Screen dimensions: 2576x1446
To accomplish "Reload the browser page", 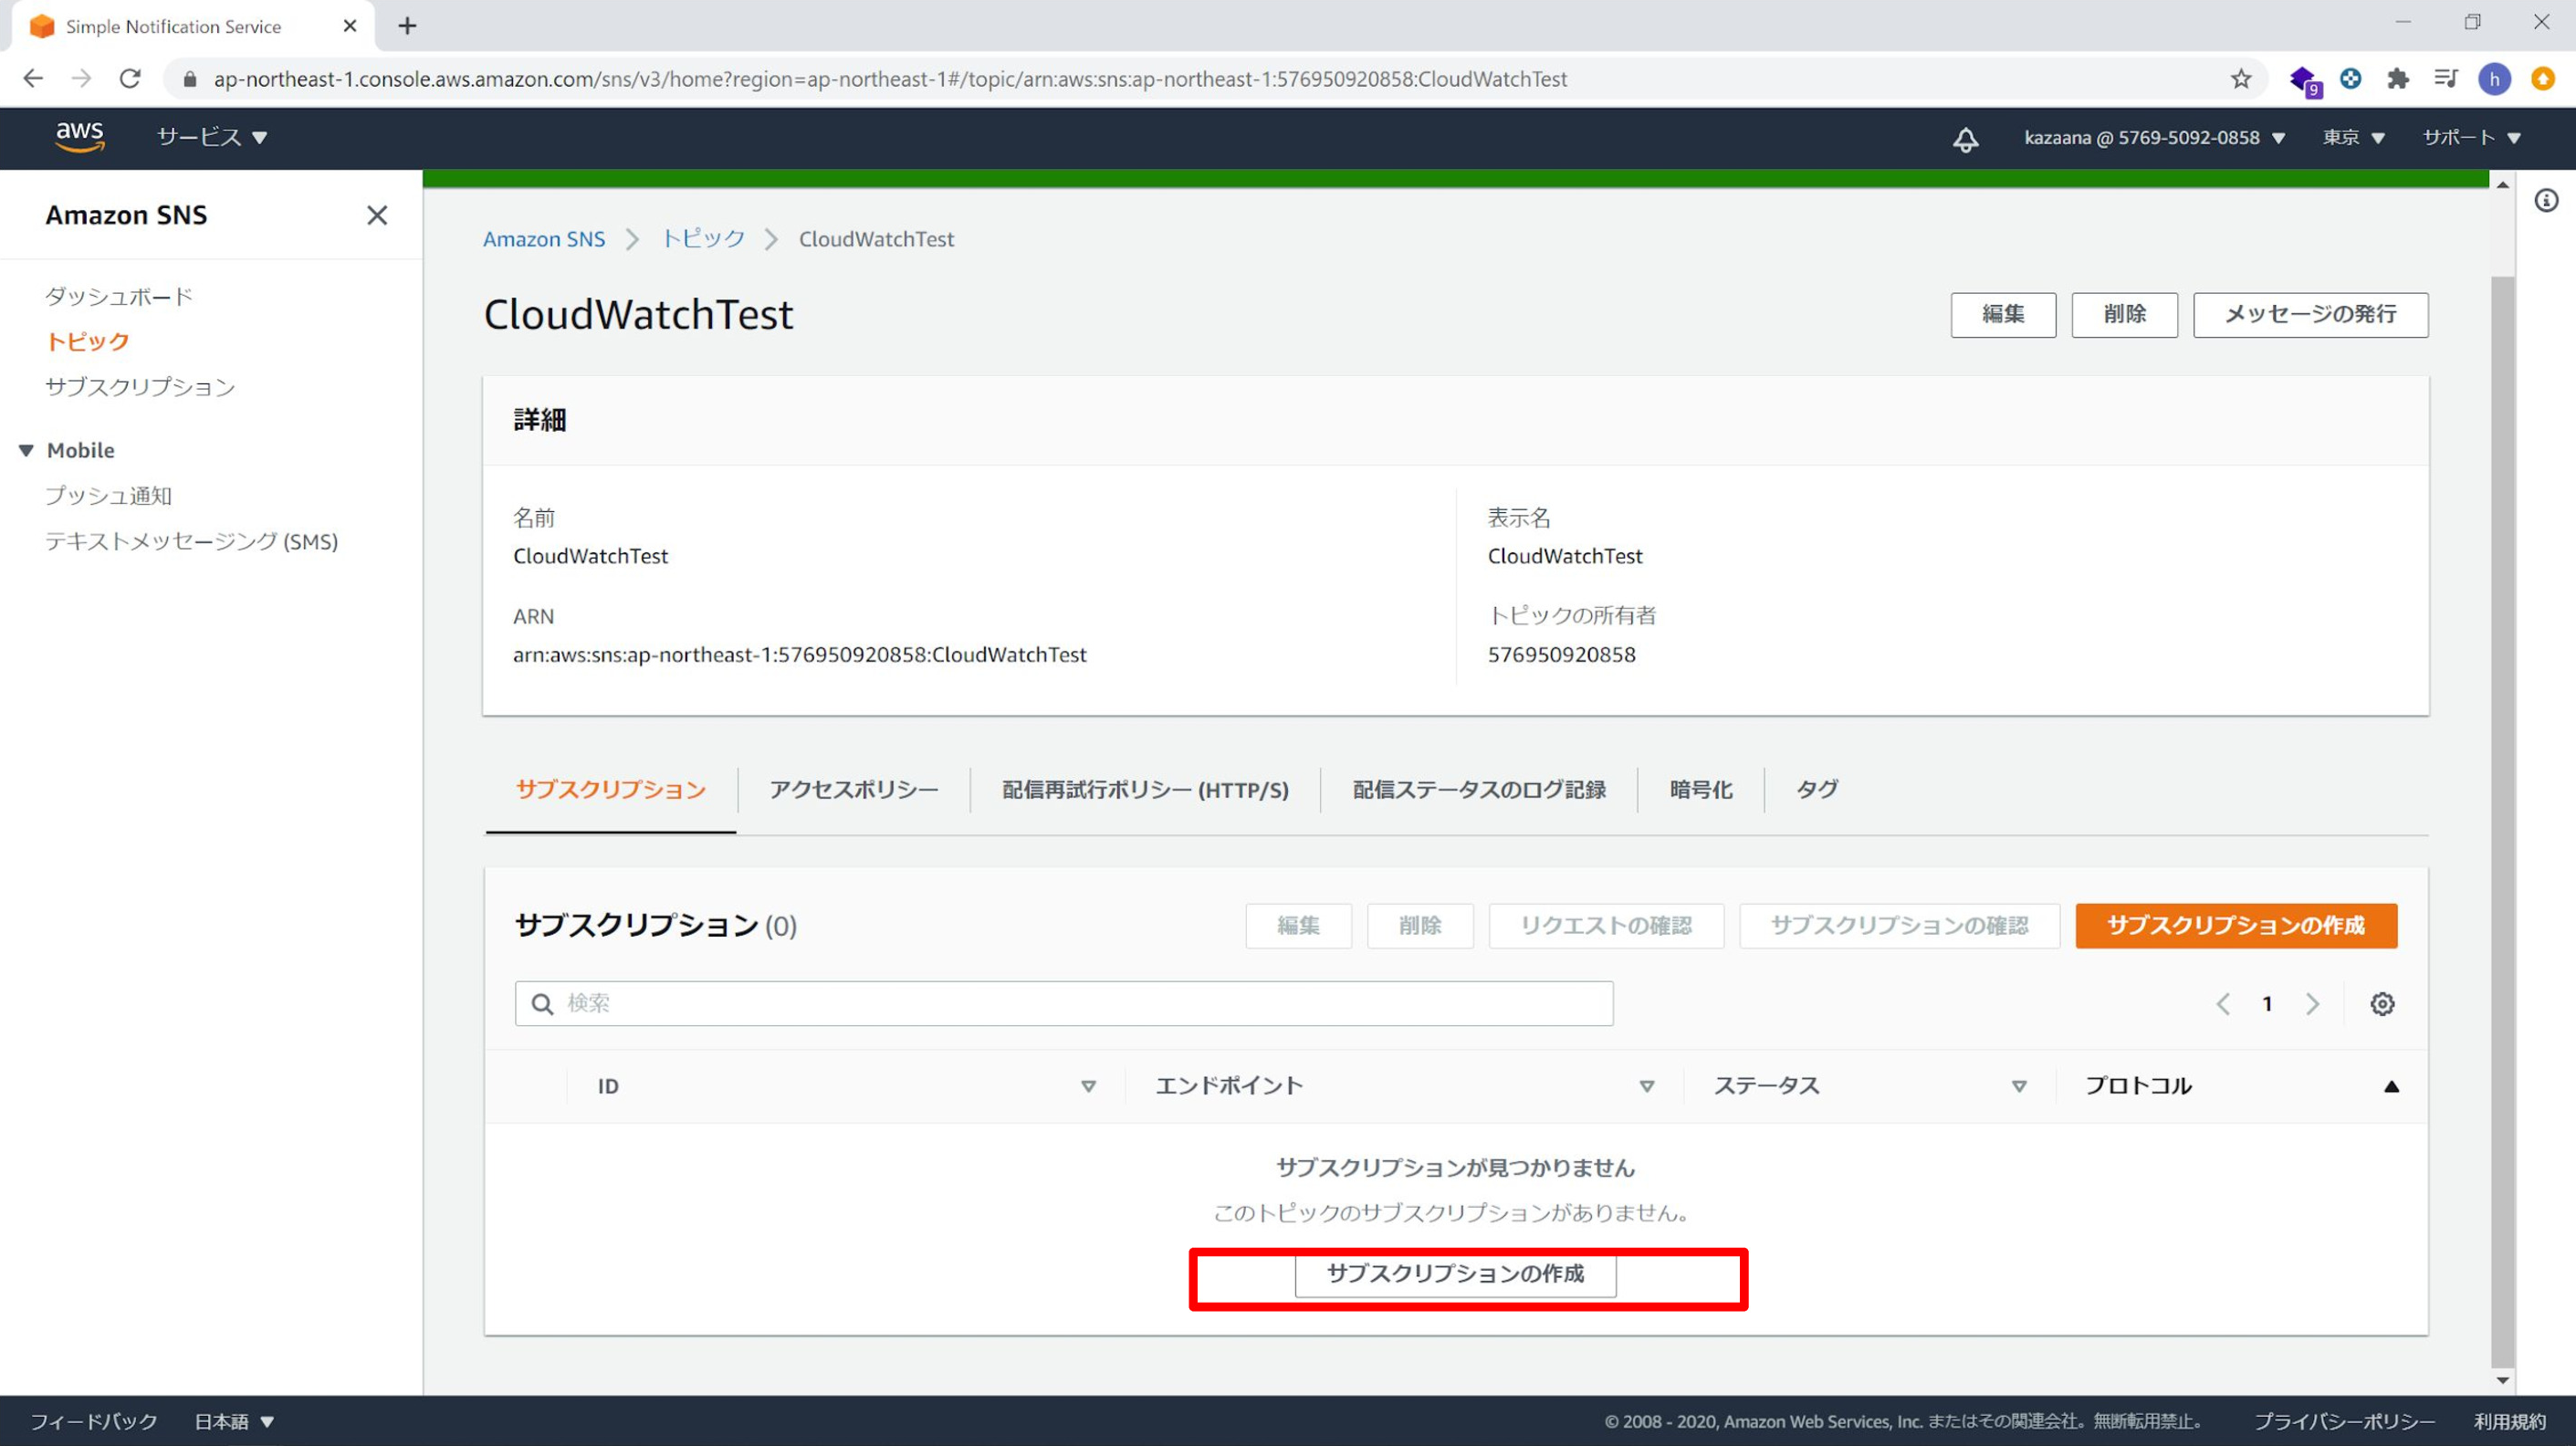I will [x=130, y=79].
